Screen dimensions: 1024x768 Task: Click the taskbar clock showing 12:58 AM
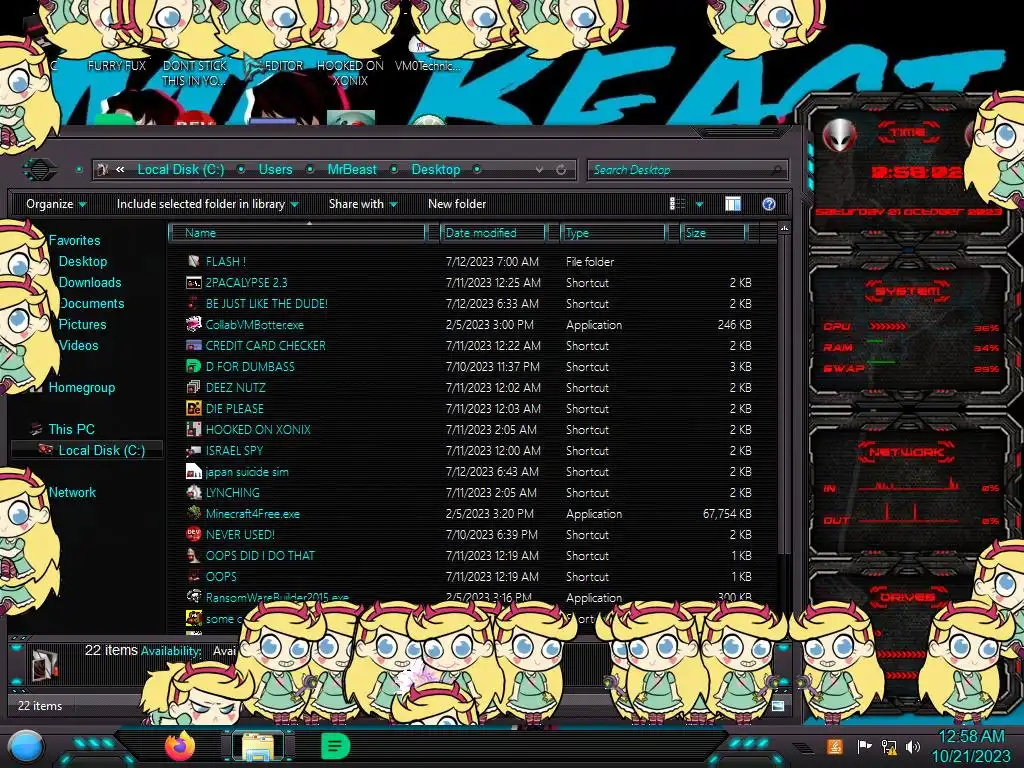click(x=971, y=737)
